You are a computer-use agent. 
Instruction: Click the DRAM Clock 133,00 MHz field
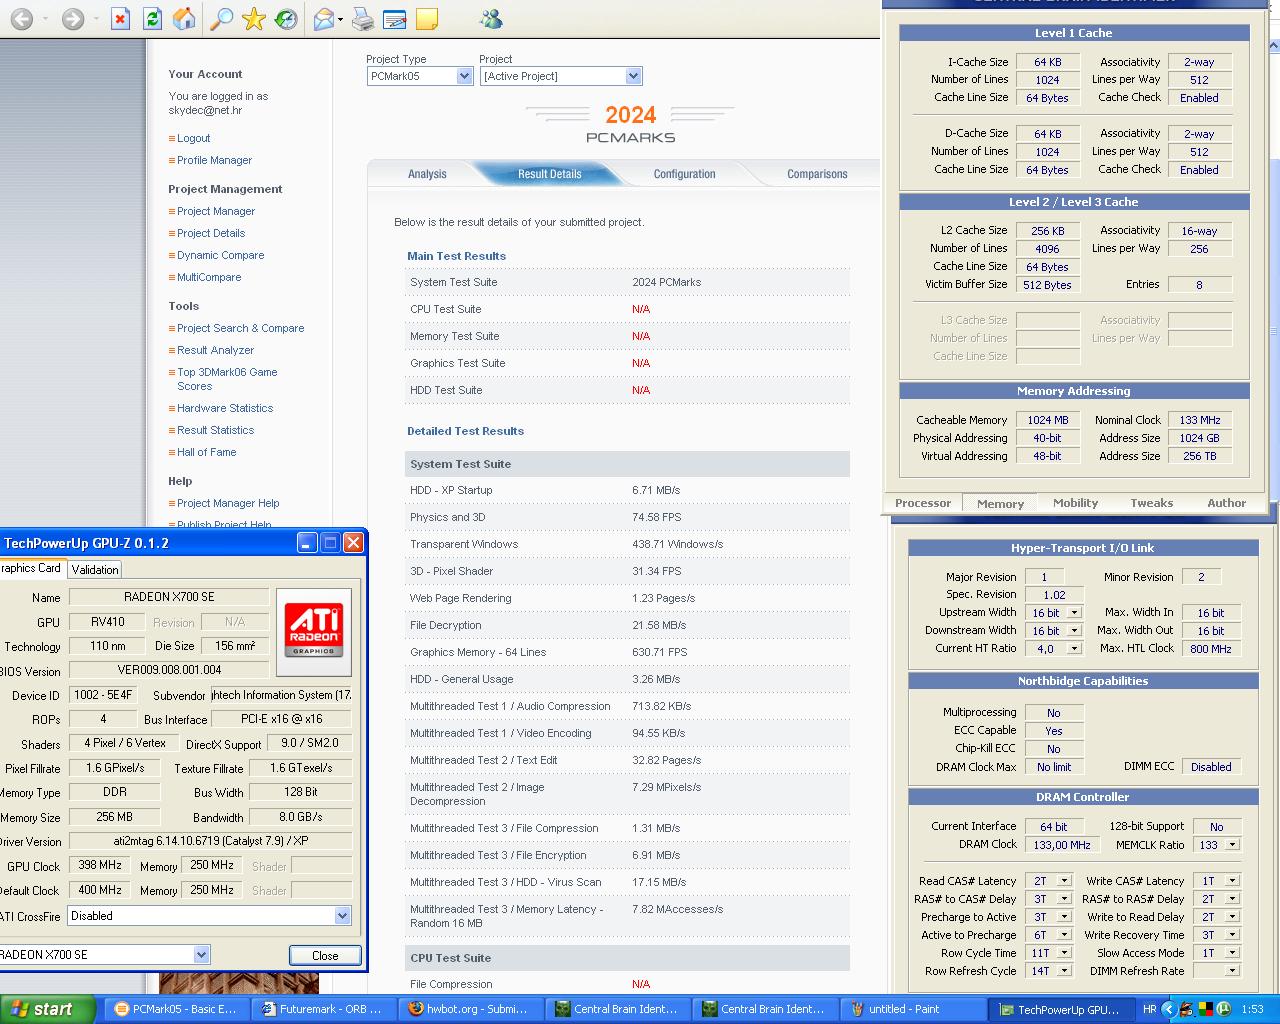1062,845
